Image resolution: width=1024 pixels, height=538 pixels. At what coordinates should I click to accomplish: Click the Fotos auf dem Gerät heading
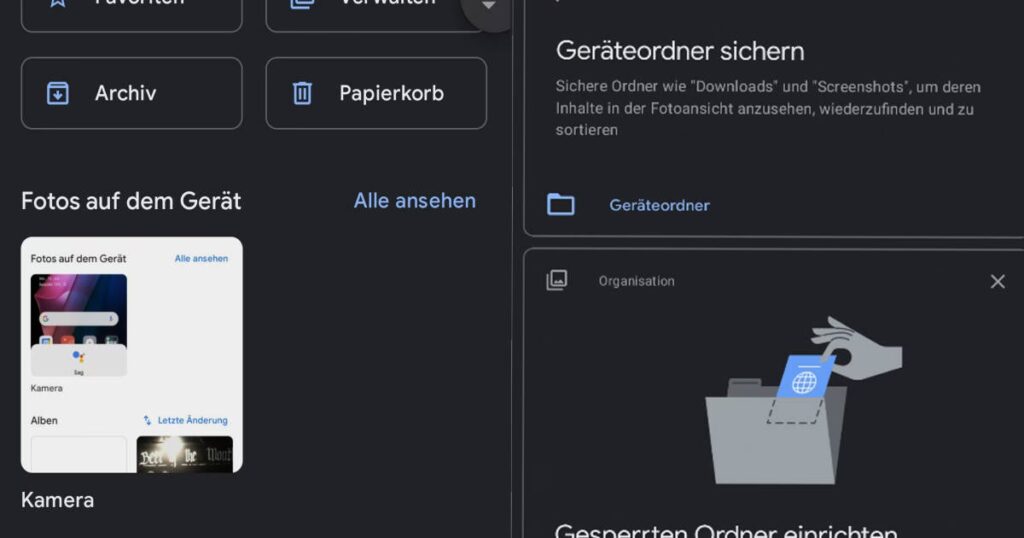[131, 201]
